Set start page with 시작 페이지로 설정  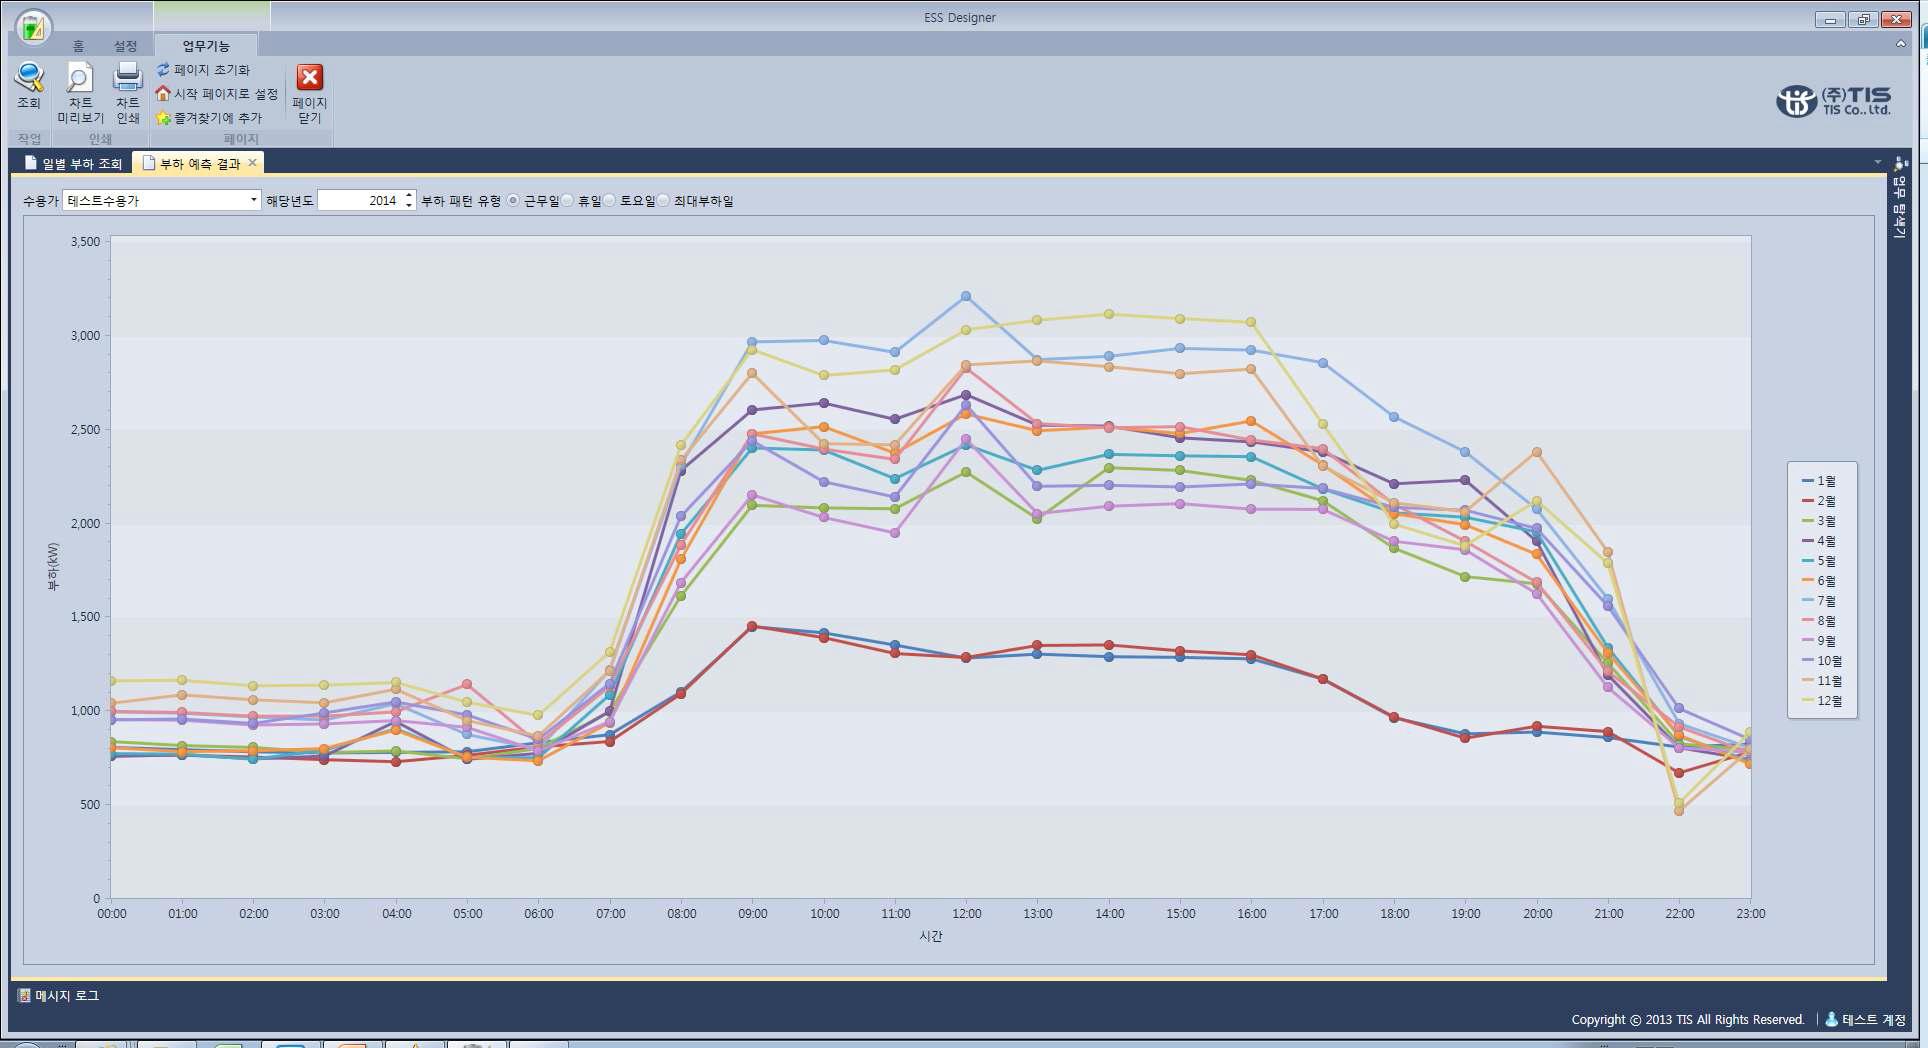[217, 94]
